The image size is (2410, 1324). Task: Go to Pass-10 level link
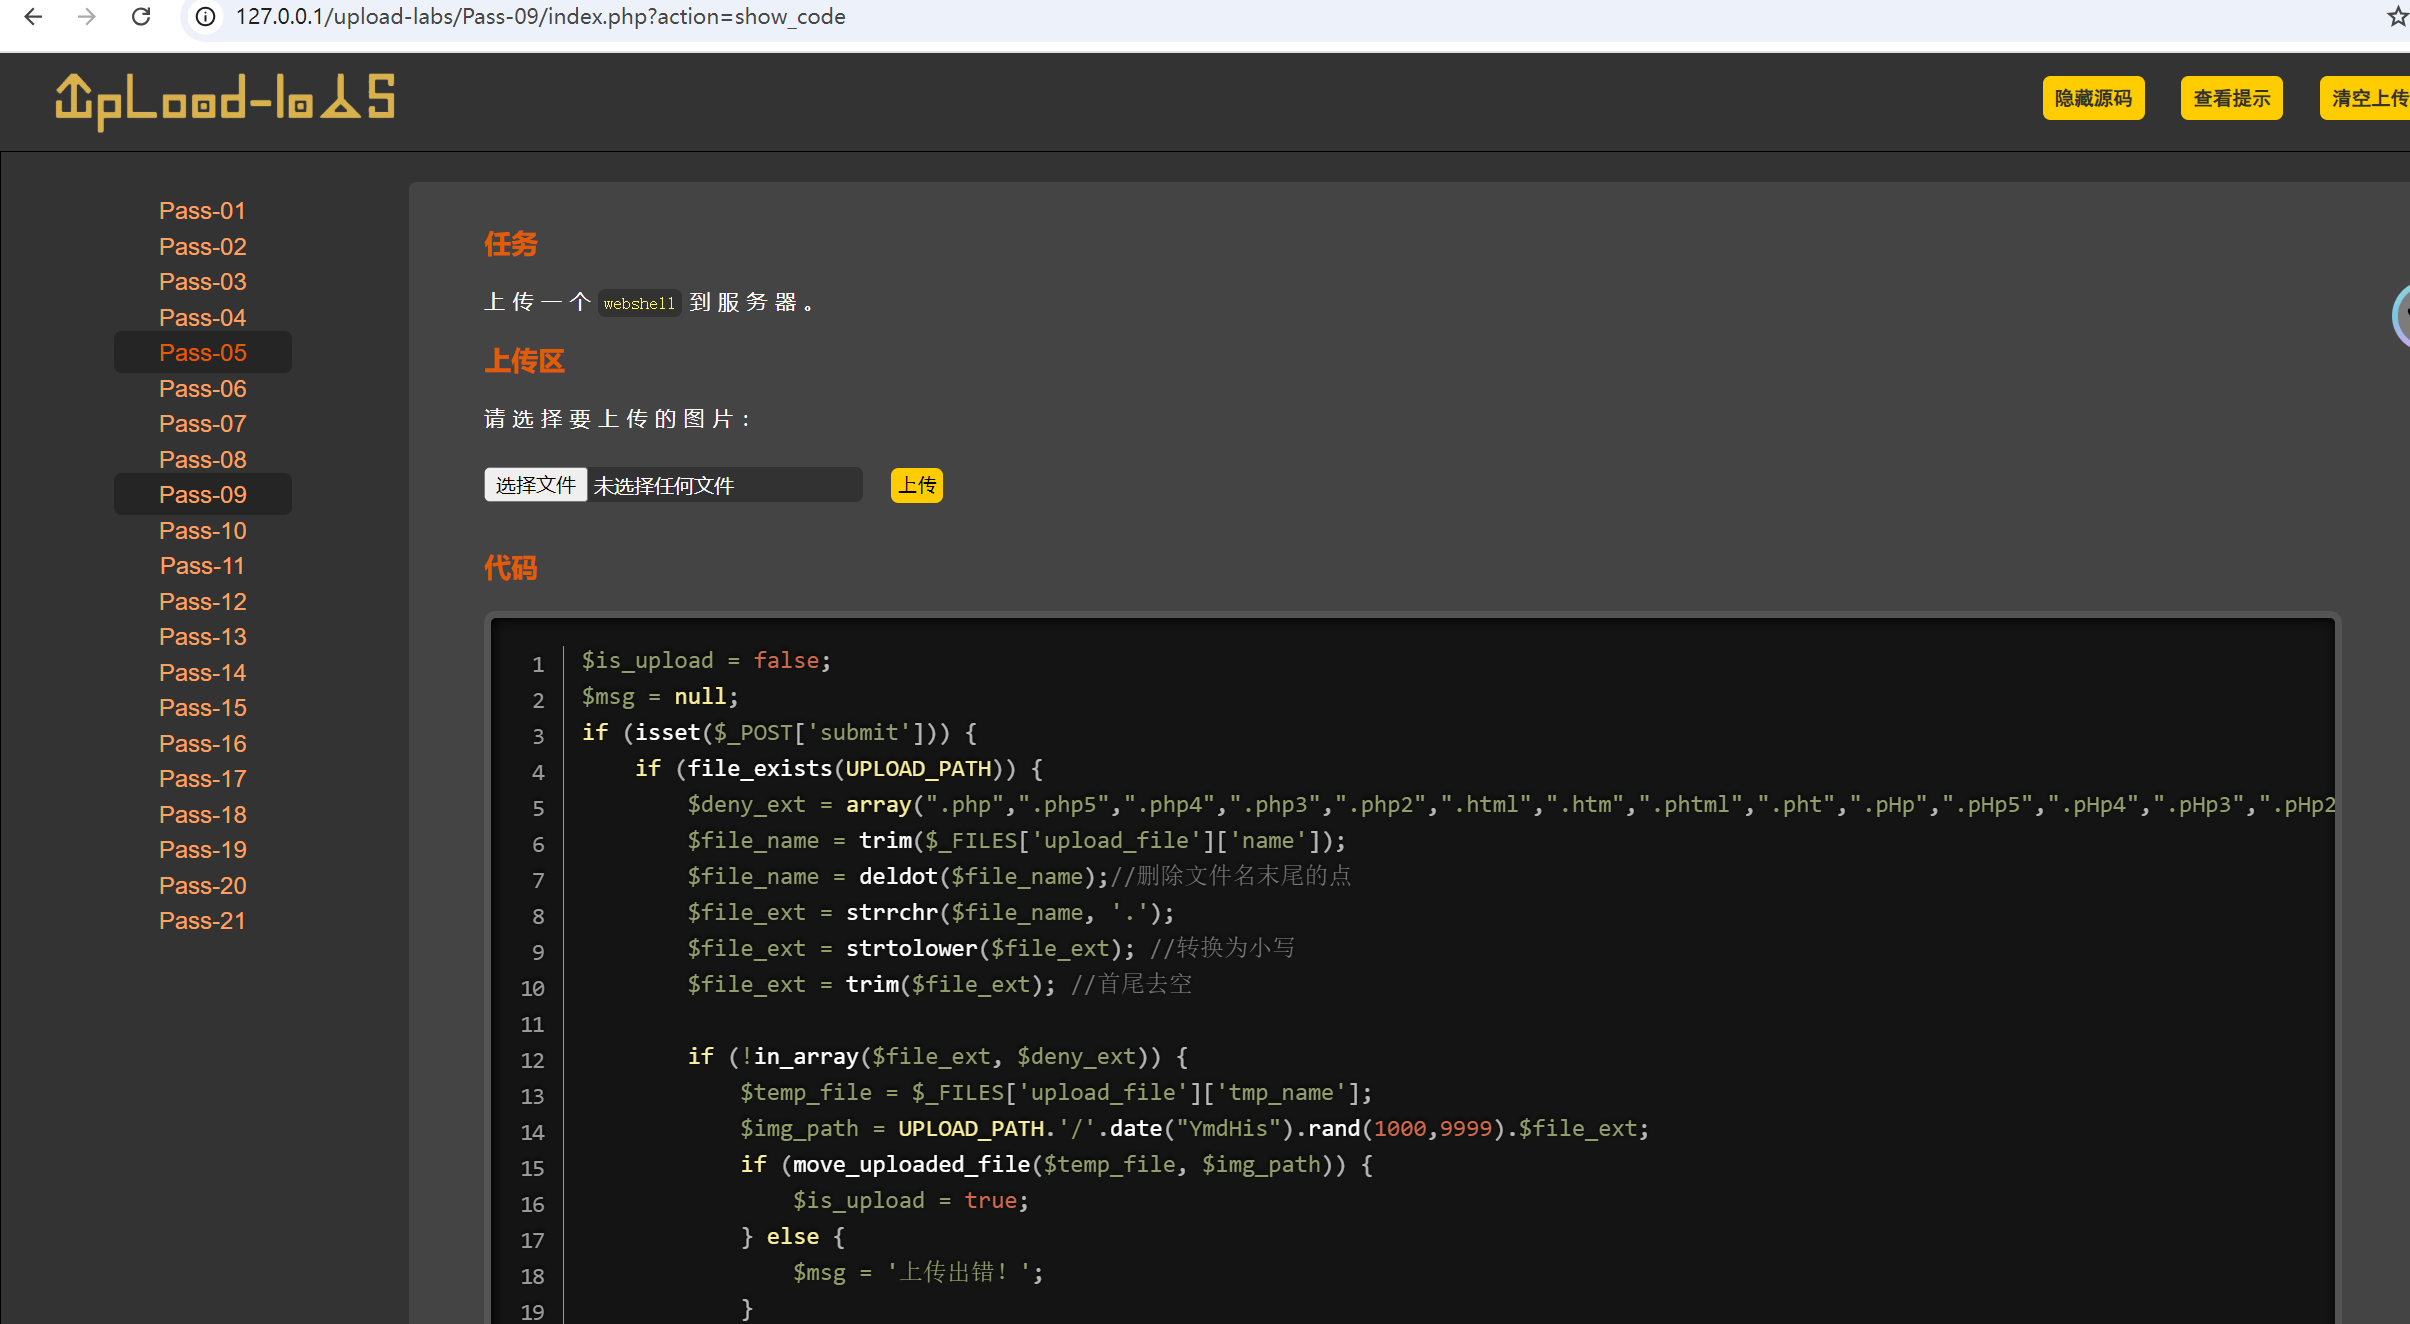(x=202, y=531)
